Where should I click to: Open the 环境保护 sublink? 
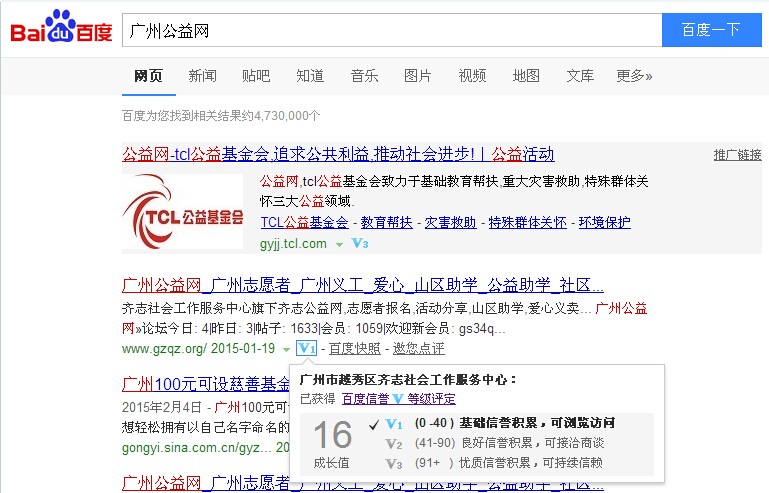coord(605,222)
